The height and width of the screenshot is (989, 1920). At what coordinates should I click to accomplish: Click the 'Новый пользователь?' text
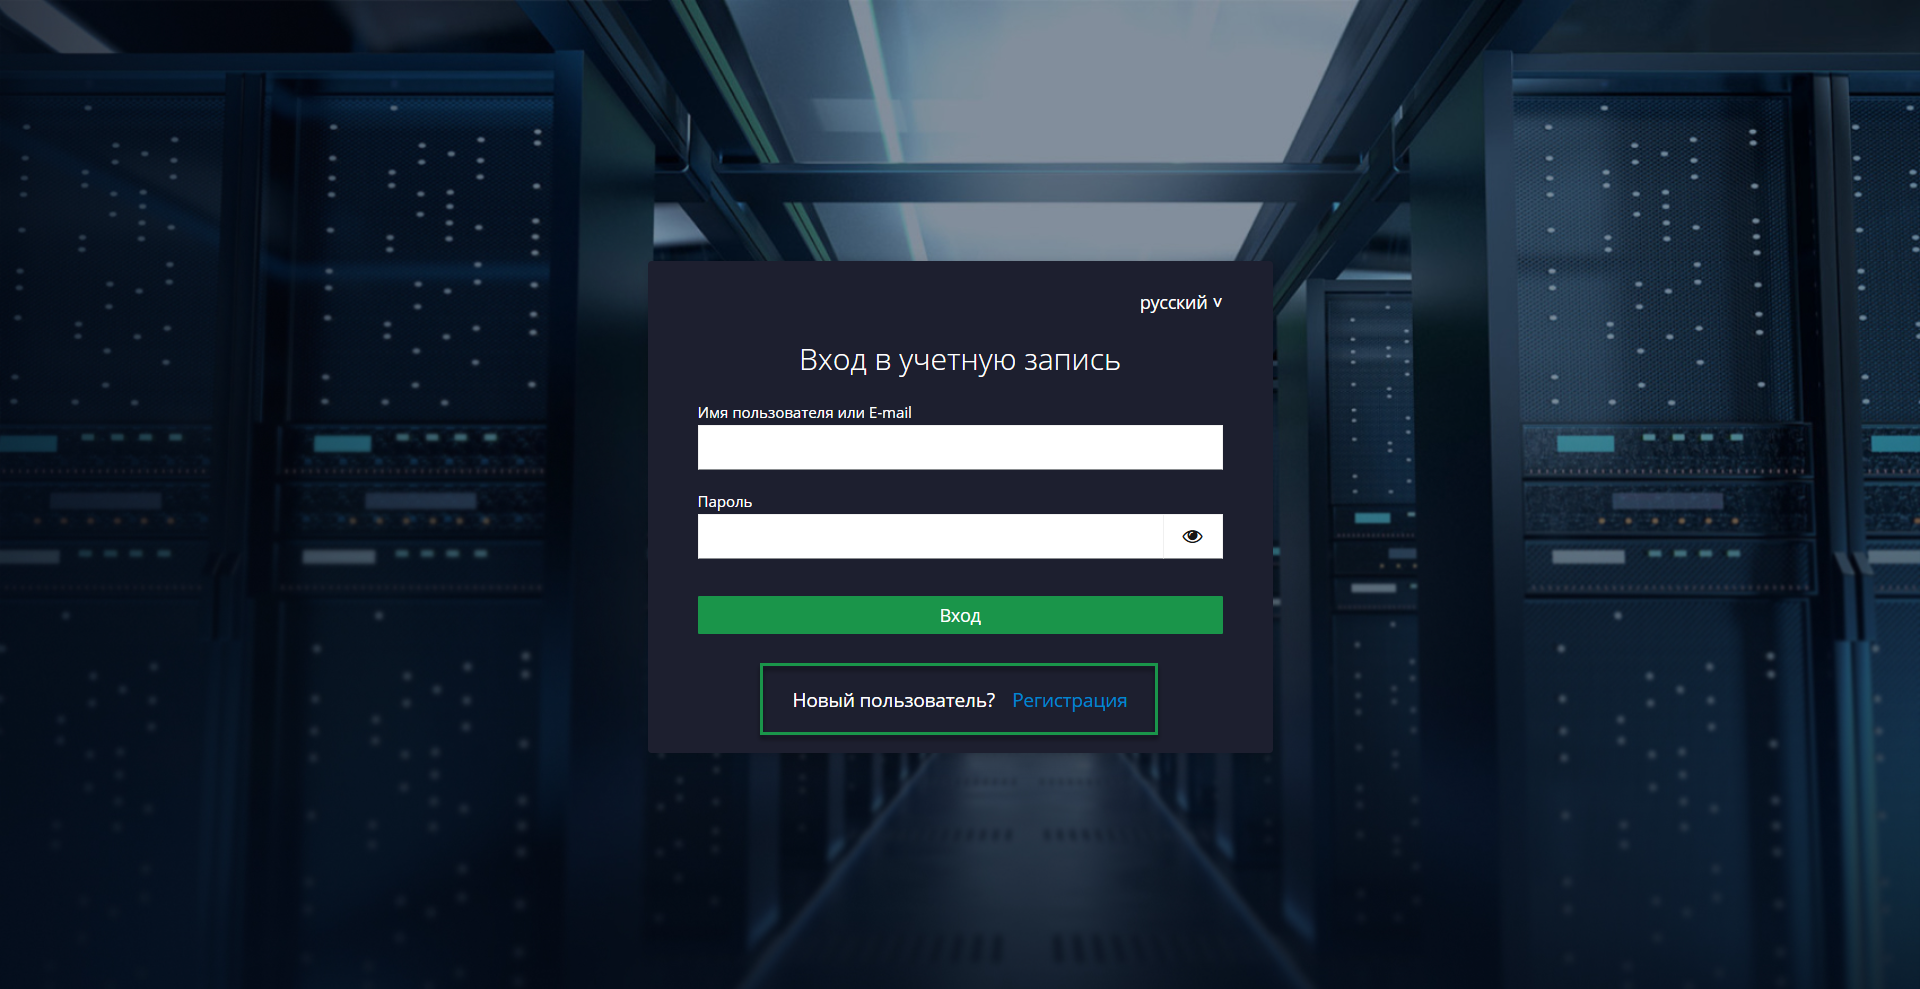click(894, 700)
